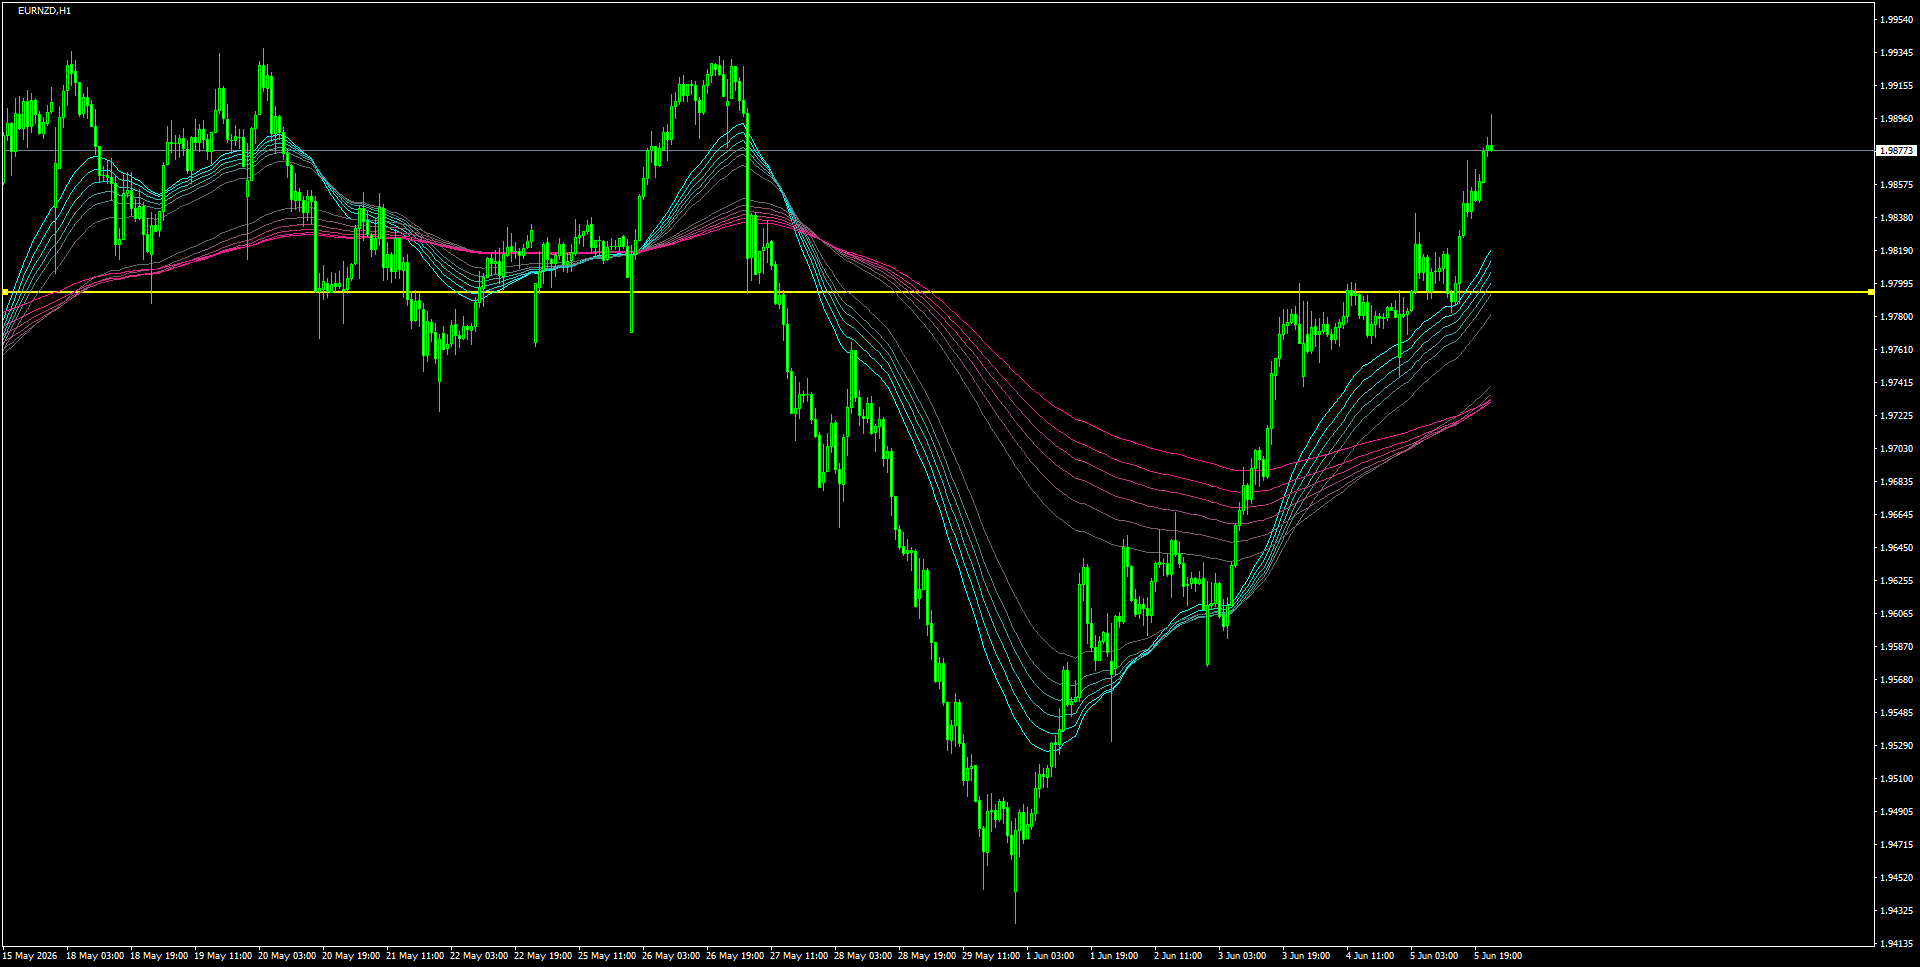Click the 1.95485 price axis label
The width and height of the screenshot is (1920, 967).
coord(1897,713)
